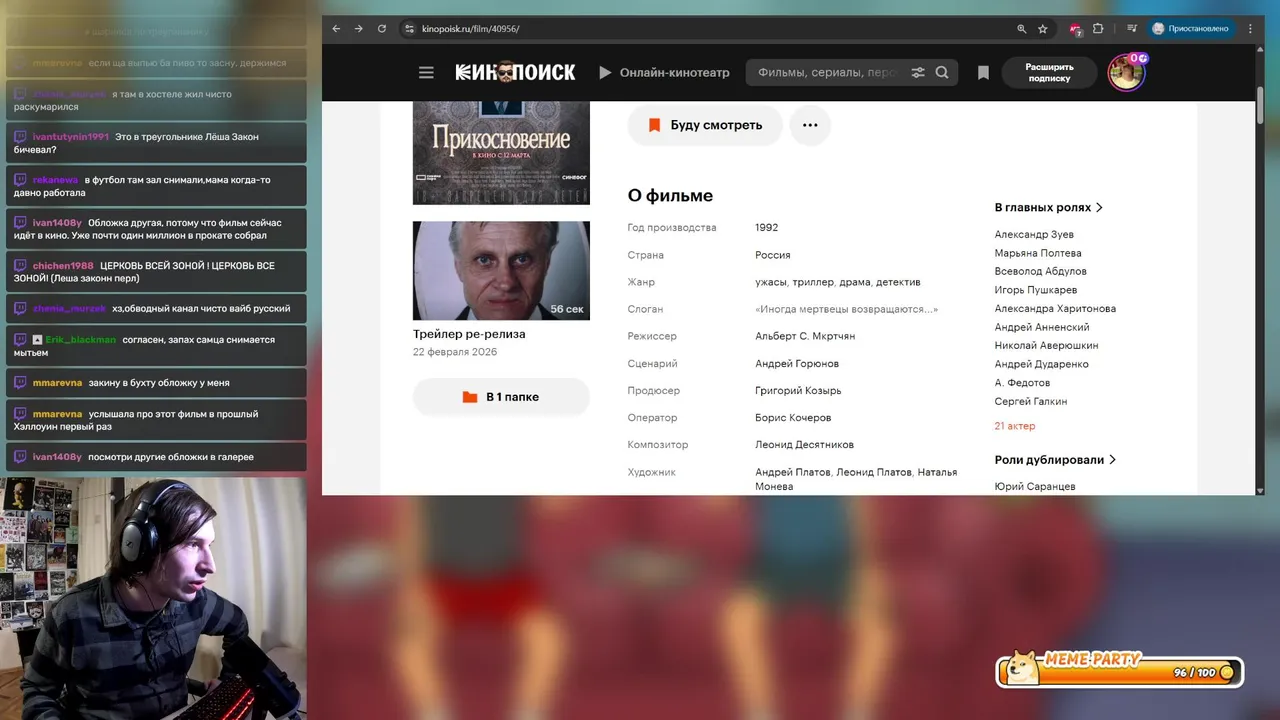
Task: Open director Альберт С. Мкртчян link
Action: pos(805,336)
